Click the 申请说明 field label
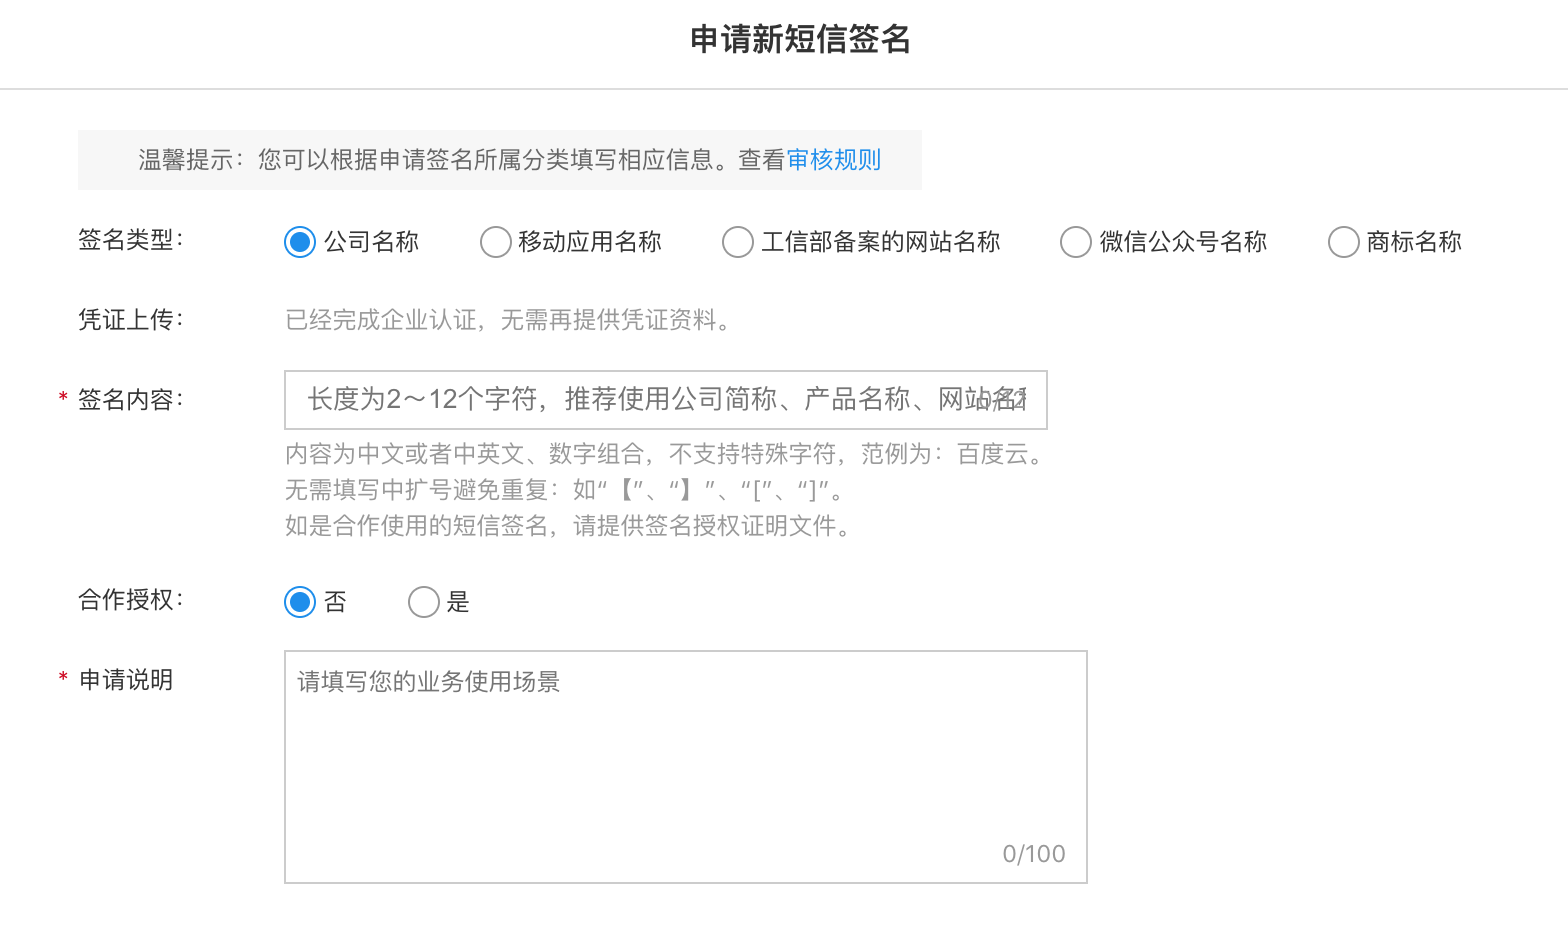The image size is (1568, 944). click(126, 680)
